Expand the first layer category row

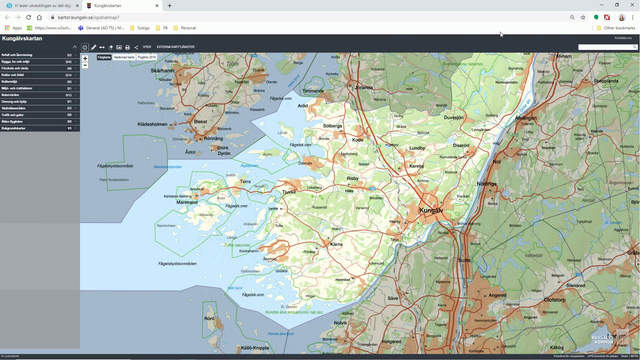pyautogui.click(x=40, y=55)
